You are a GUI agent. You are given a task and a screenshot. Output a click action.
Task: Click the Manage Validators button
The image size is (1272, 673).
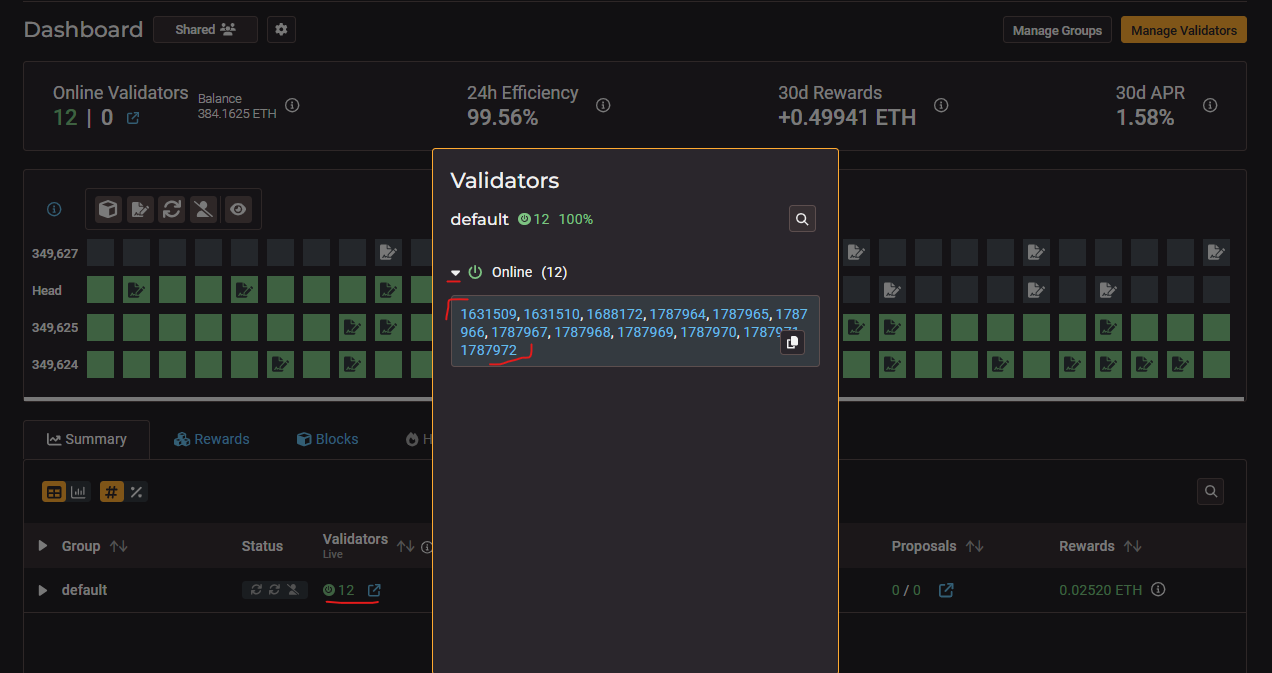[1183, 30]
